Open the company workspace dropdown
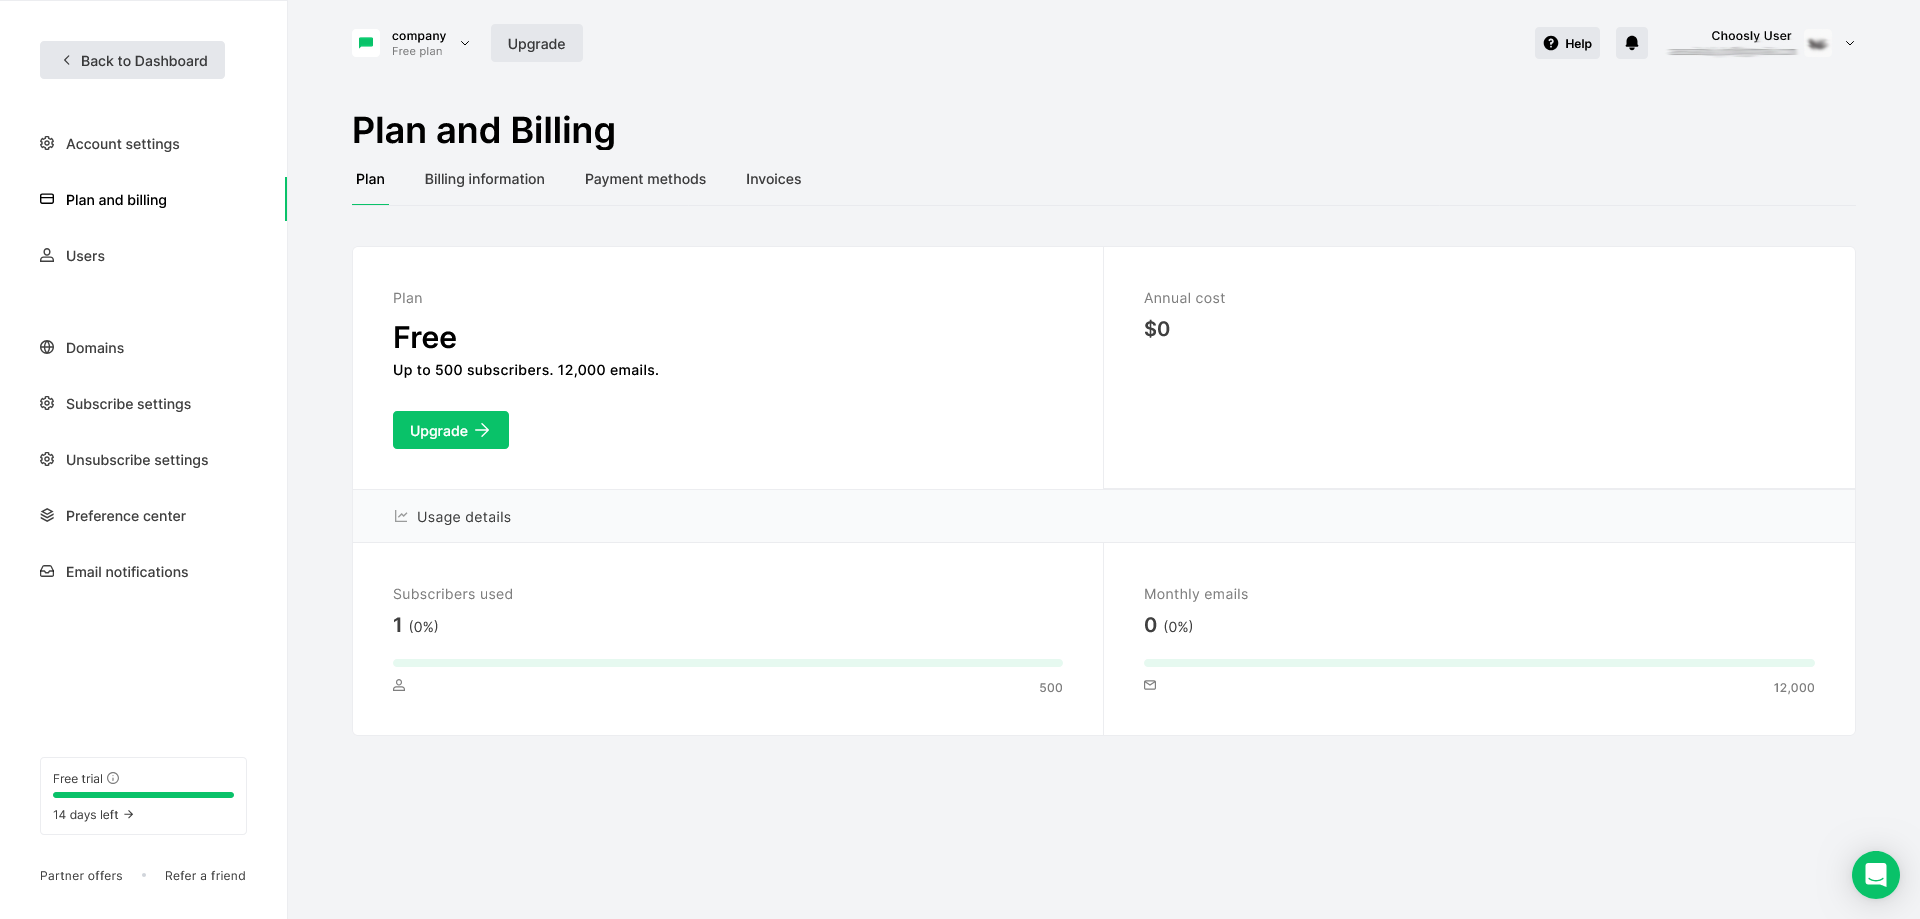The height and width of the screenshot is (919, 1920). pos(465,43)
